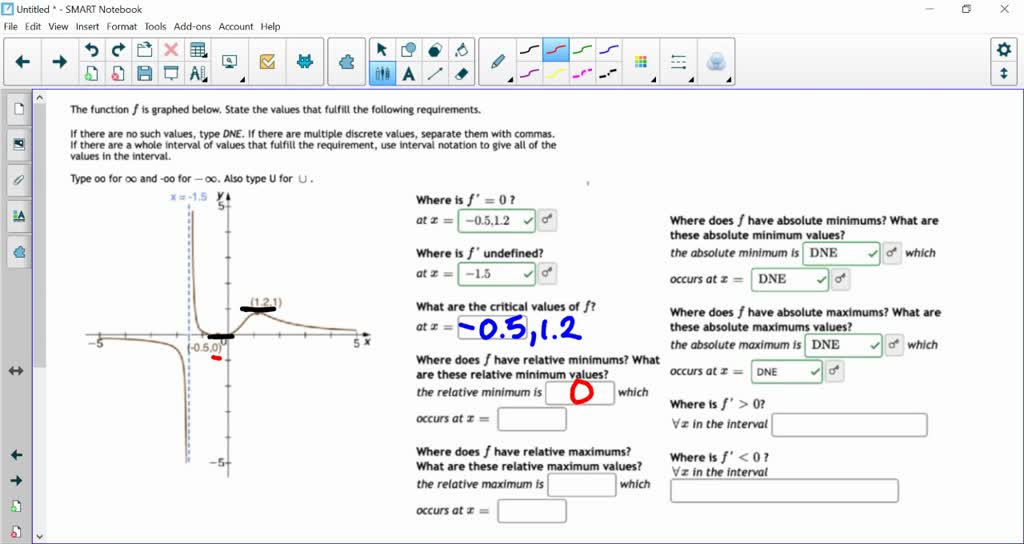Viewport: 1024px width, 544px height.
Task: Open the line style properties dropdown
Action: (679, 62)
